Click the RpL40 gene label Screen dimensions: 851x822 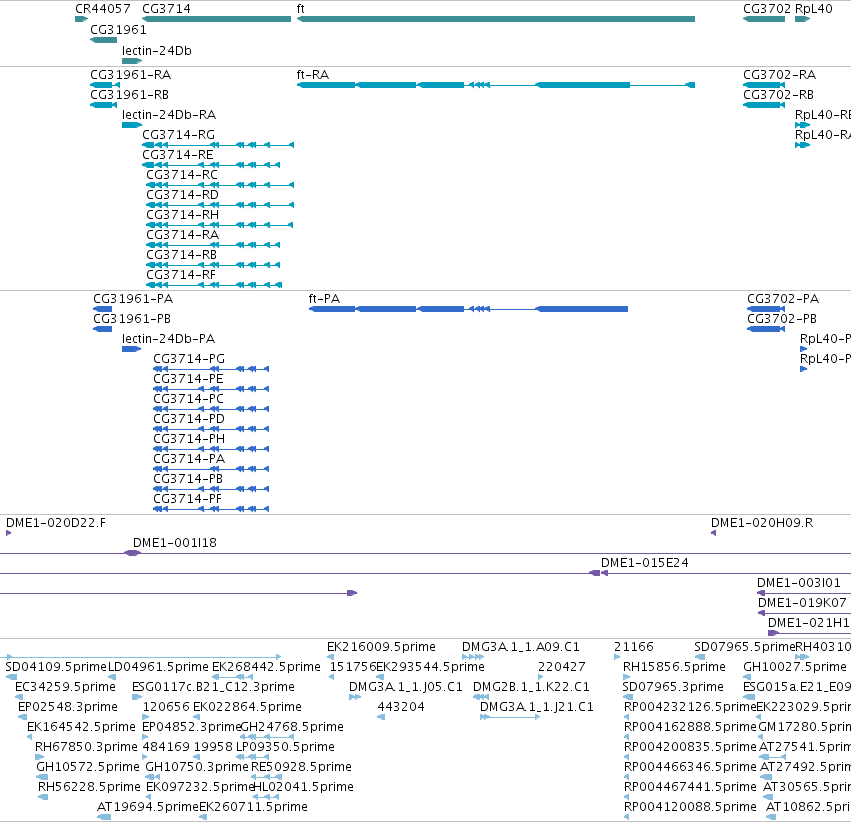pyautogui.click(x=814, y=9)
